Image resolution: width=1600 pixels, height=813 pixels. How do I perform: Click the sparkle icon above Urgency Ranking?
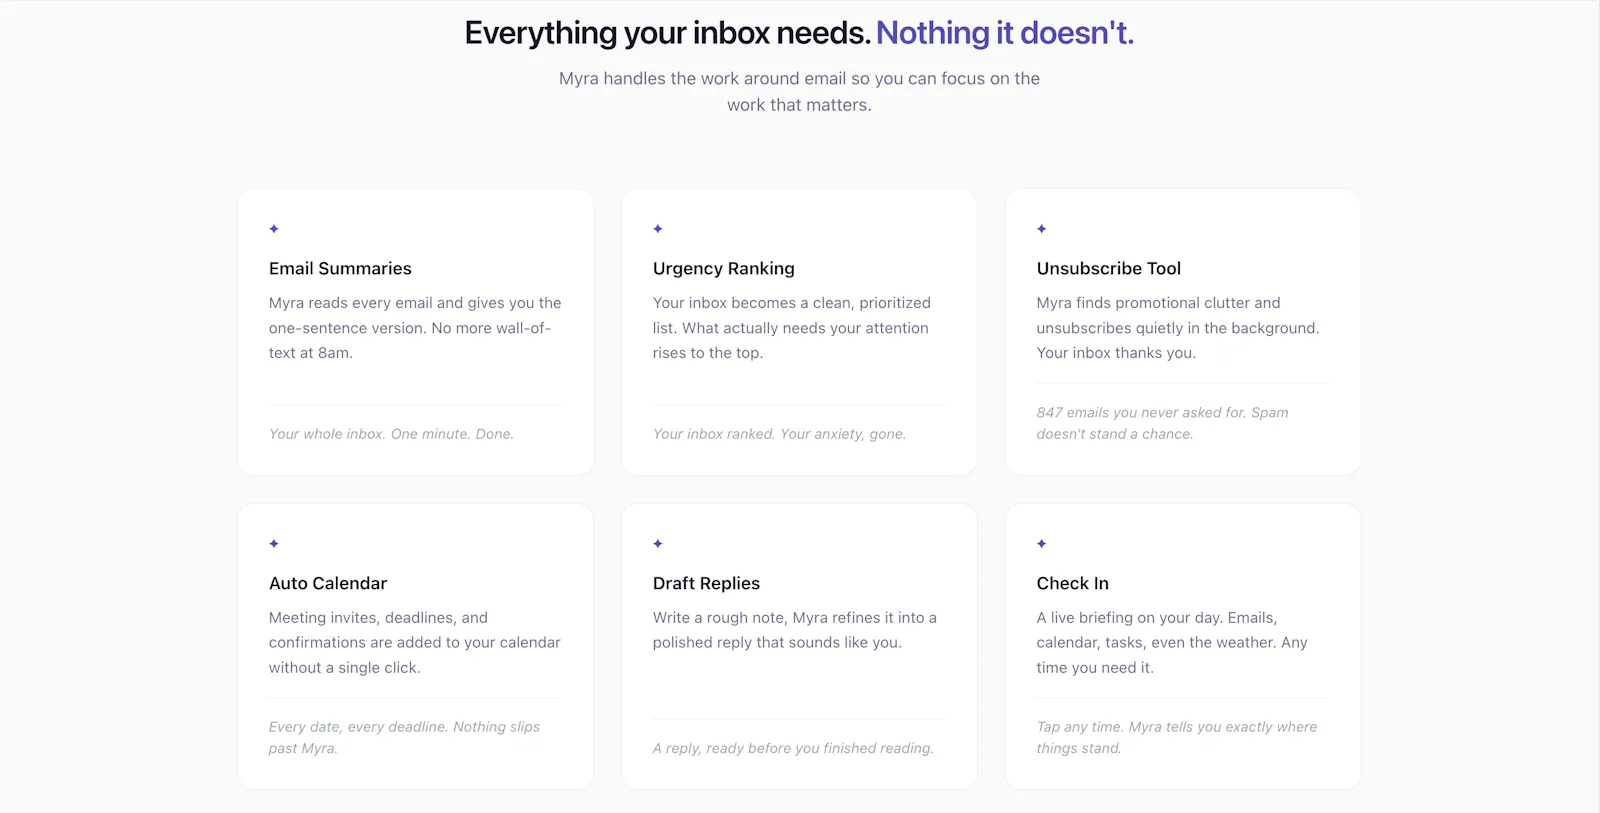coord(658,229)
